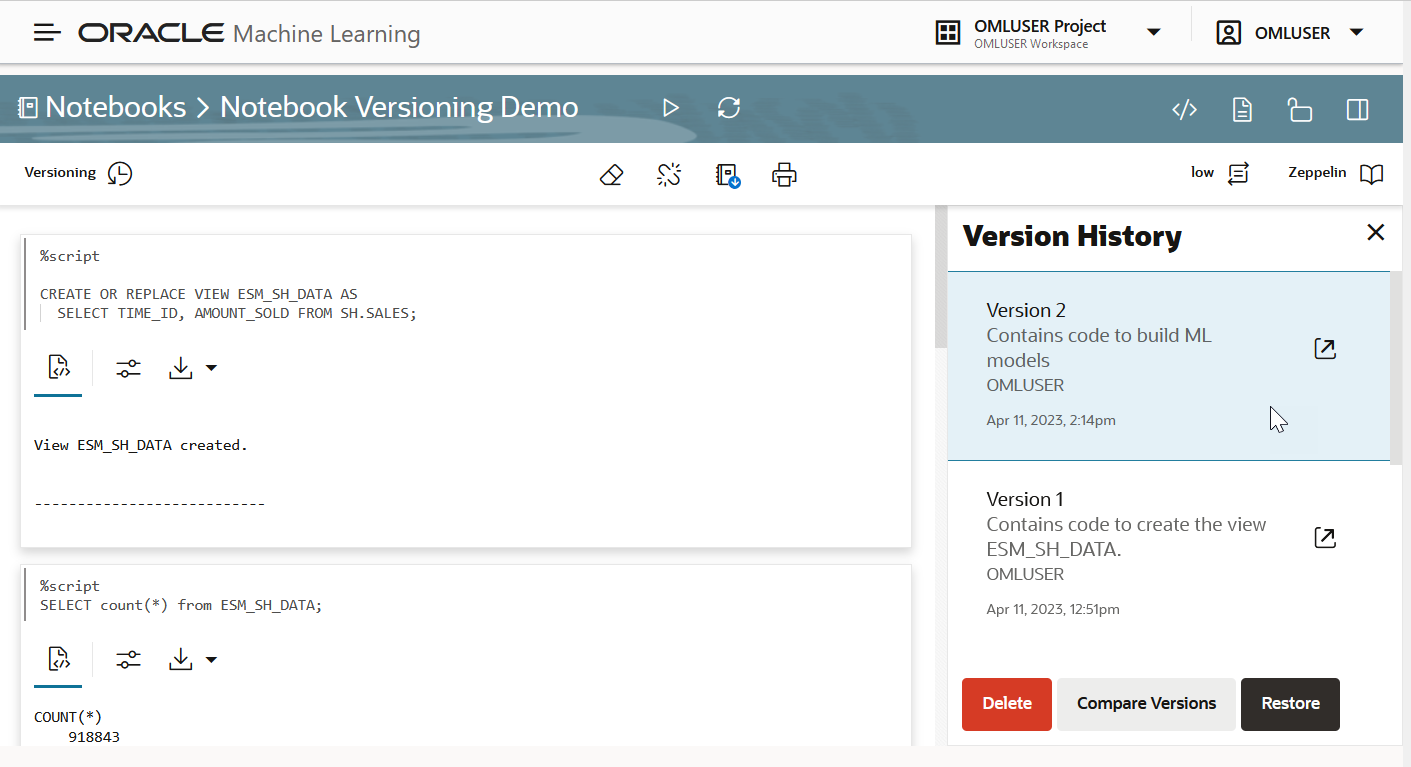Export the notebook with download icon
The width and height of the screenshot is (1411, 767).
(x=728, y=176)
